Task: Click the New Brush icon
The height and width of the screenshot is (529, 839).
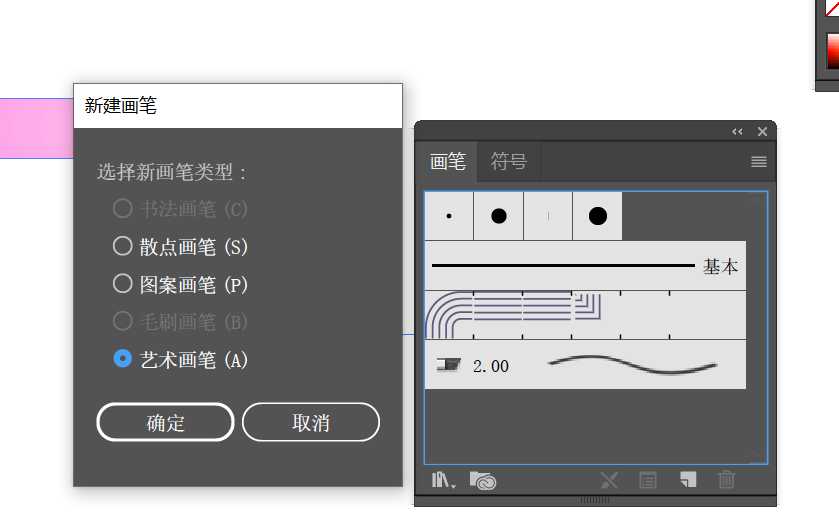Action: pos(688,479)
